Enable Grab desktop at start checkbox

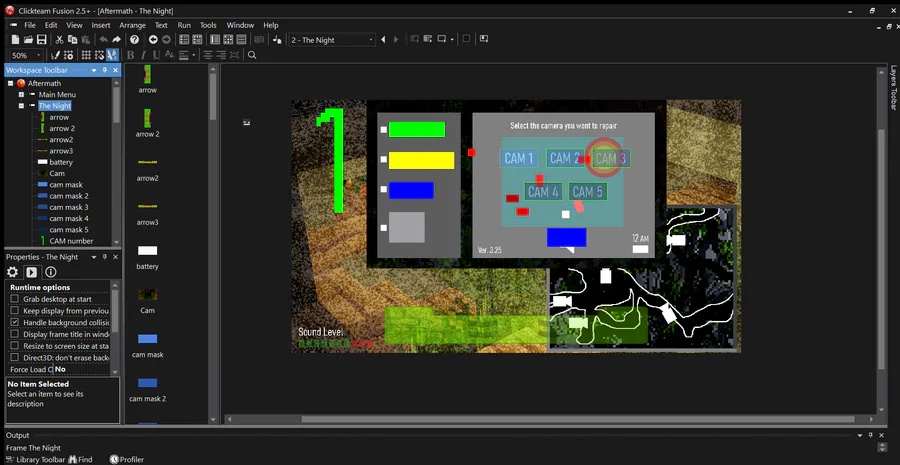14,299
